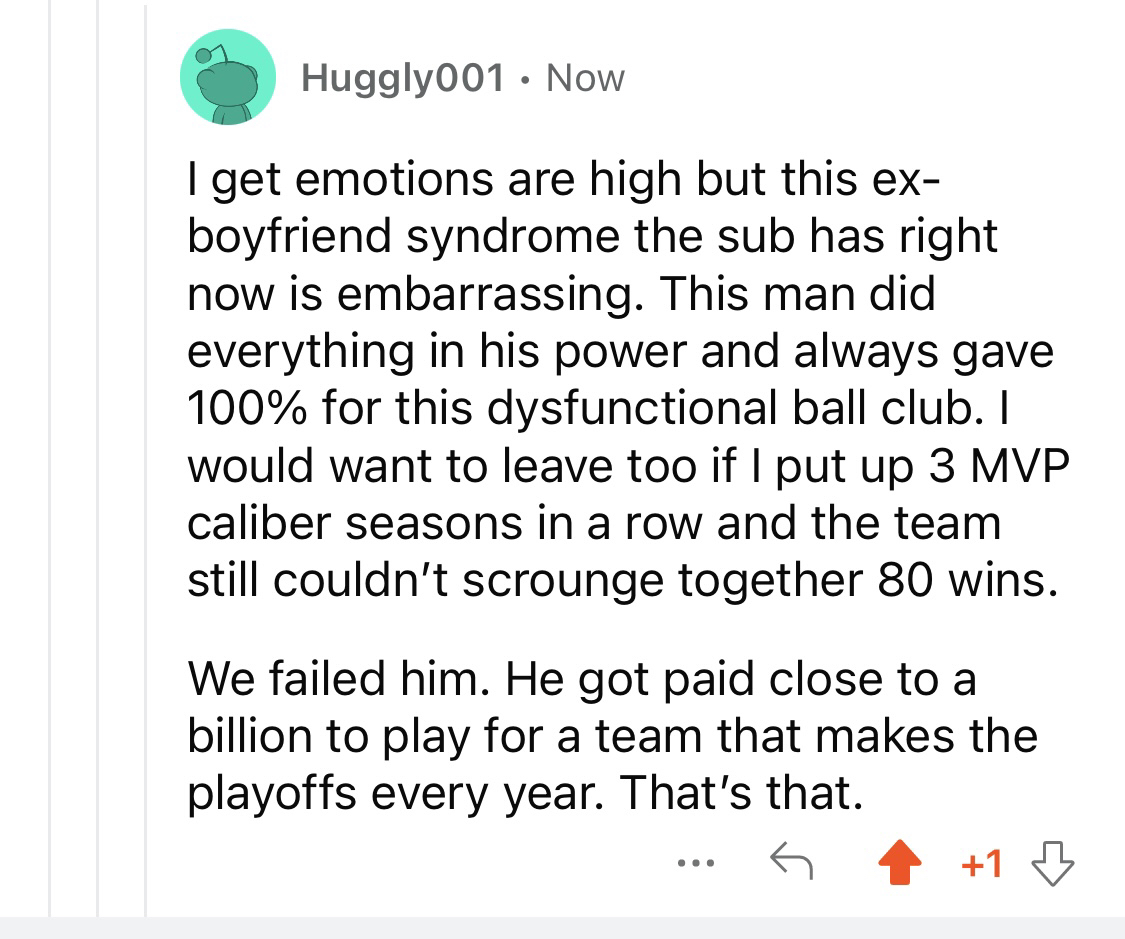Tap the "Now" comment timestamp

(585, 77)
